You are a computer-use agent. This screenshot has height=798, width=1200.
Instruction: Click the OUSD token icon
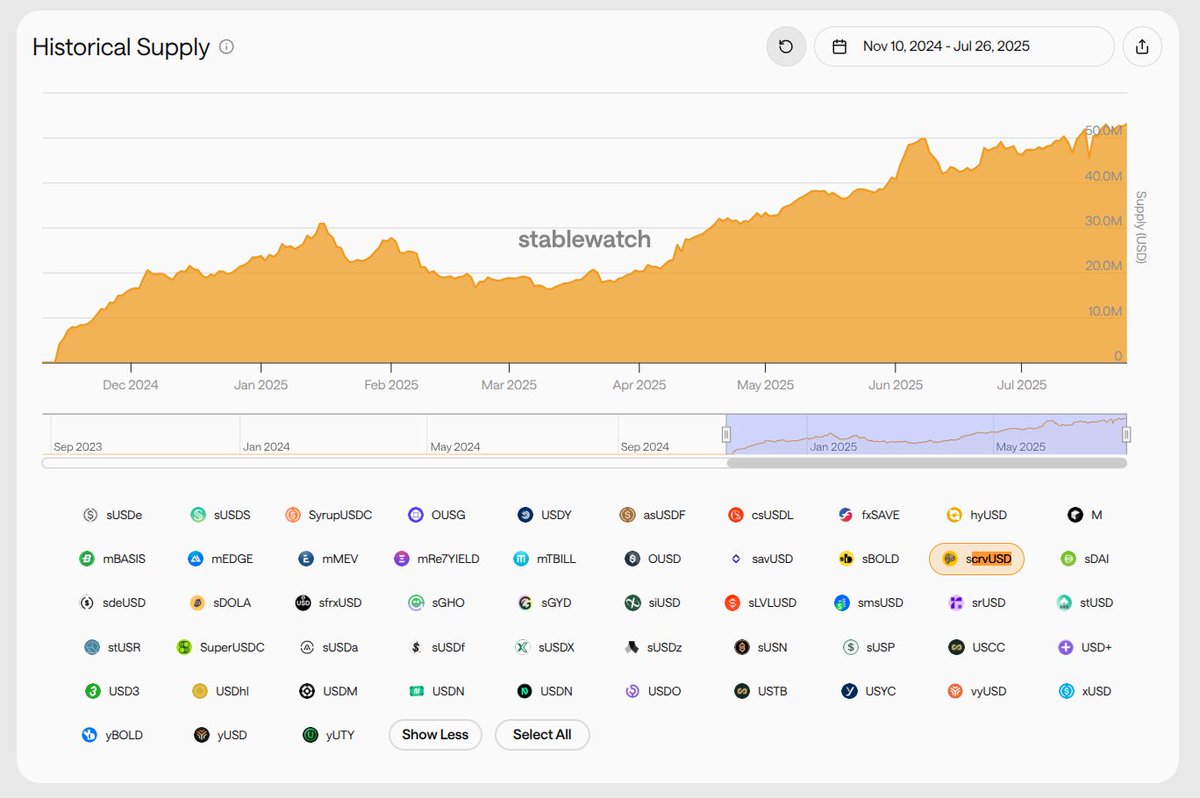click(632, 559)
